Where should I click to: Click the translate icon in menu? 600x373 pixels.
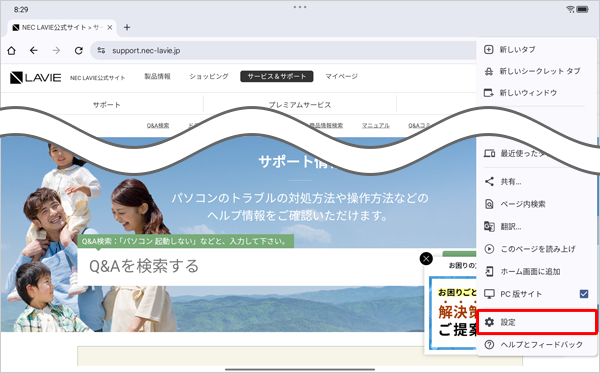click(x=489, y=226)
